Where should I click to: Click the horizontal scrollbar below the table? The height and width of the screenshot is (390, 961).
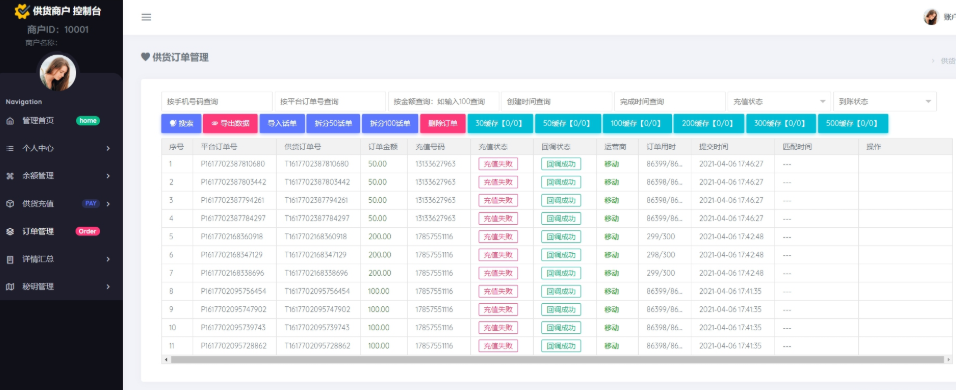[558, 359]
